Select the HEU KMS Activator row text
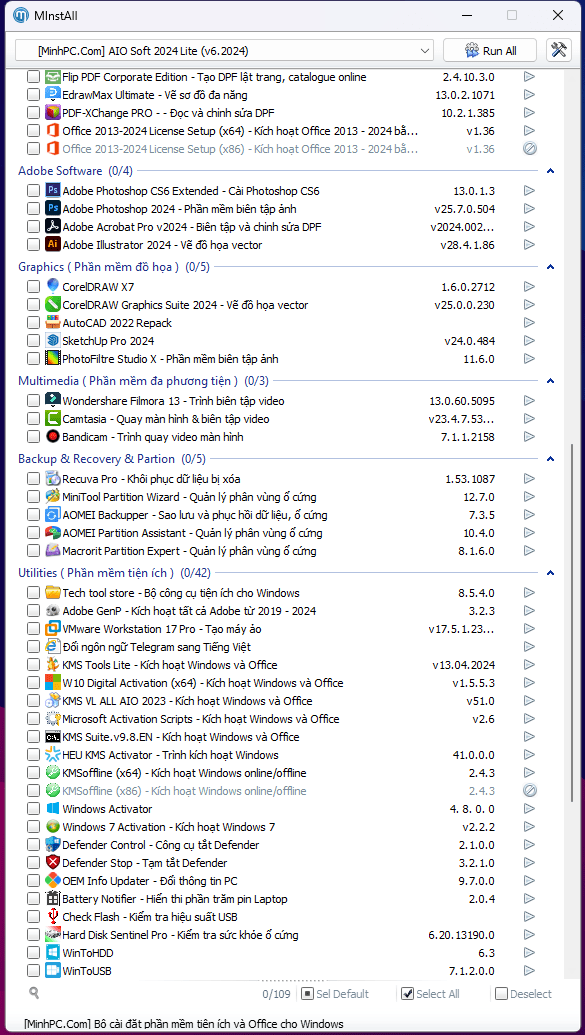The height and width of the screenshot is (1035, 585). pyautogui.click(x=170, y=754)
